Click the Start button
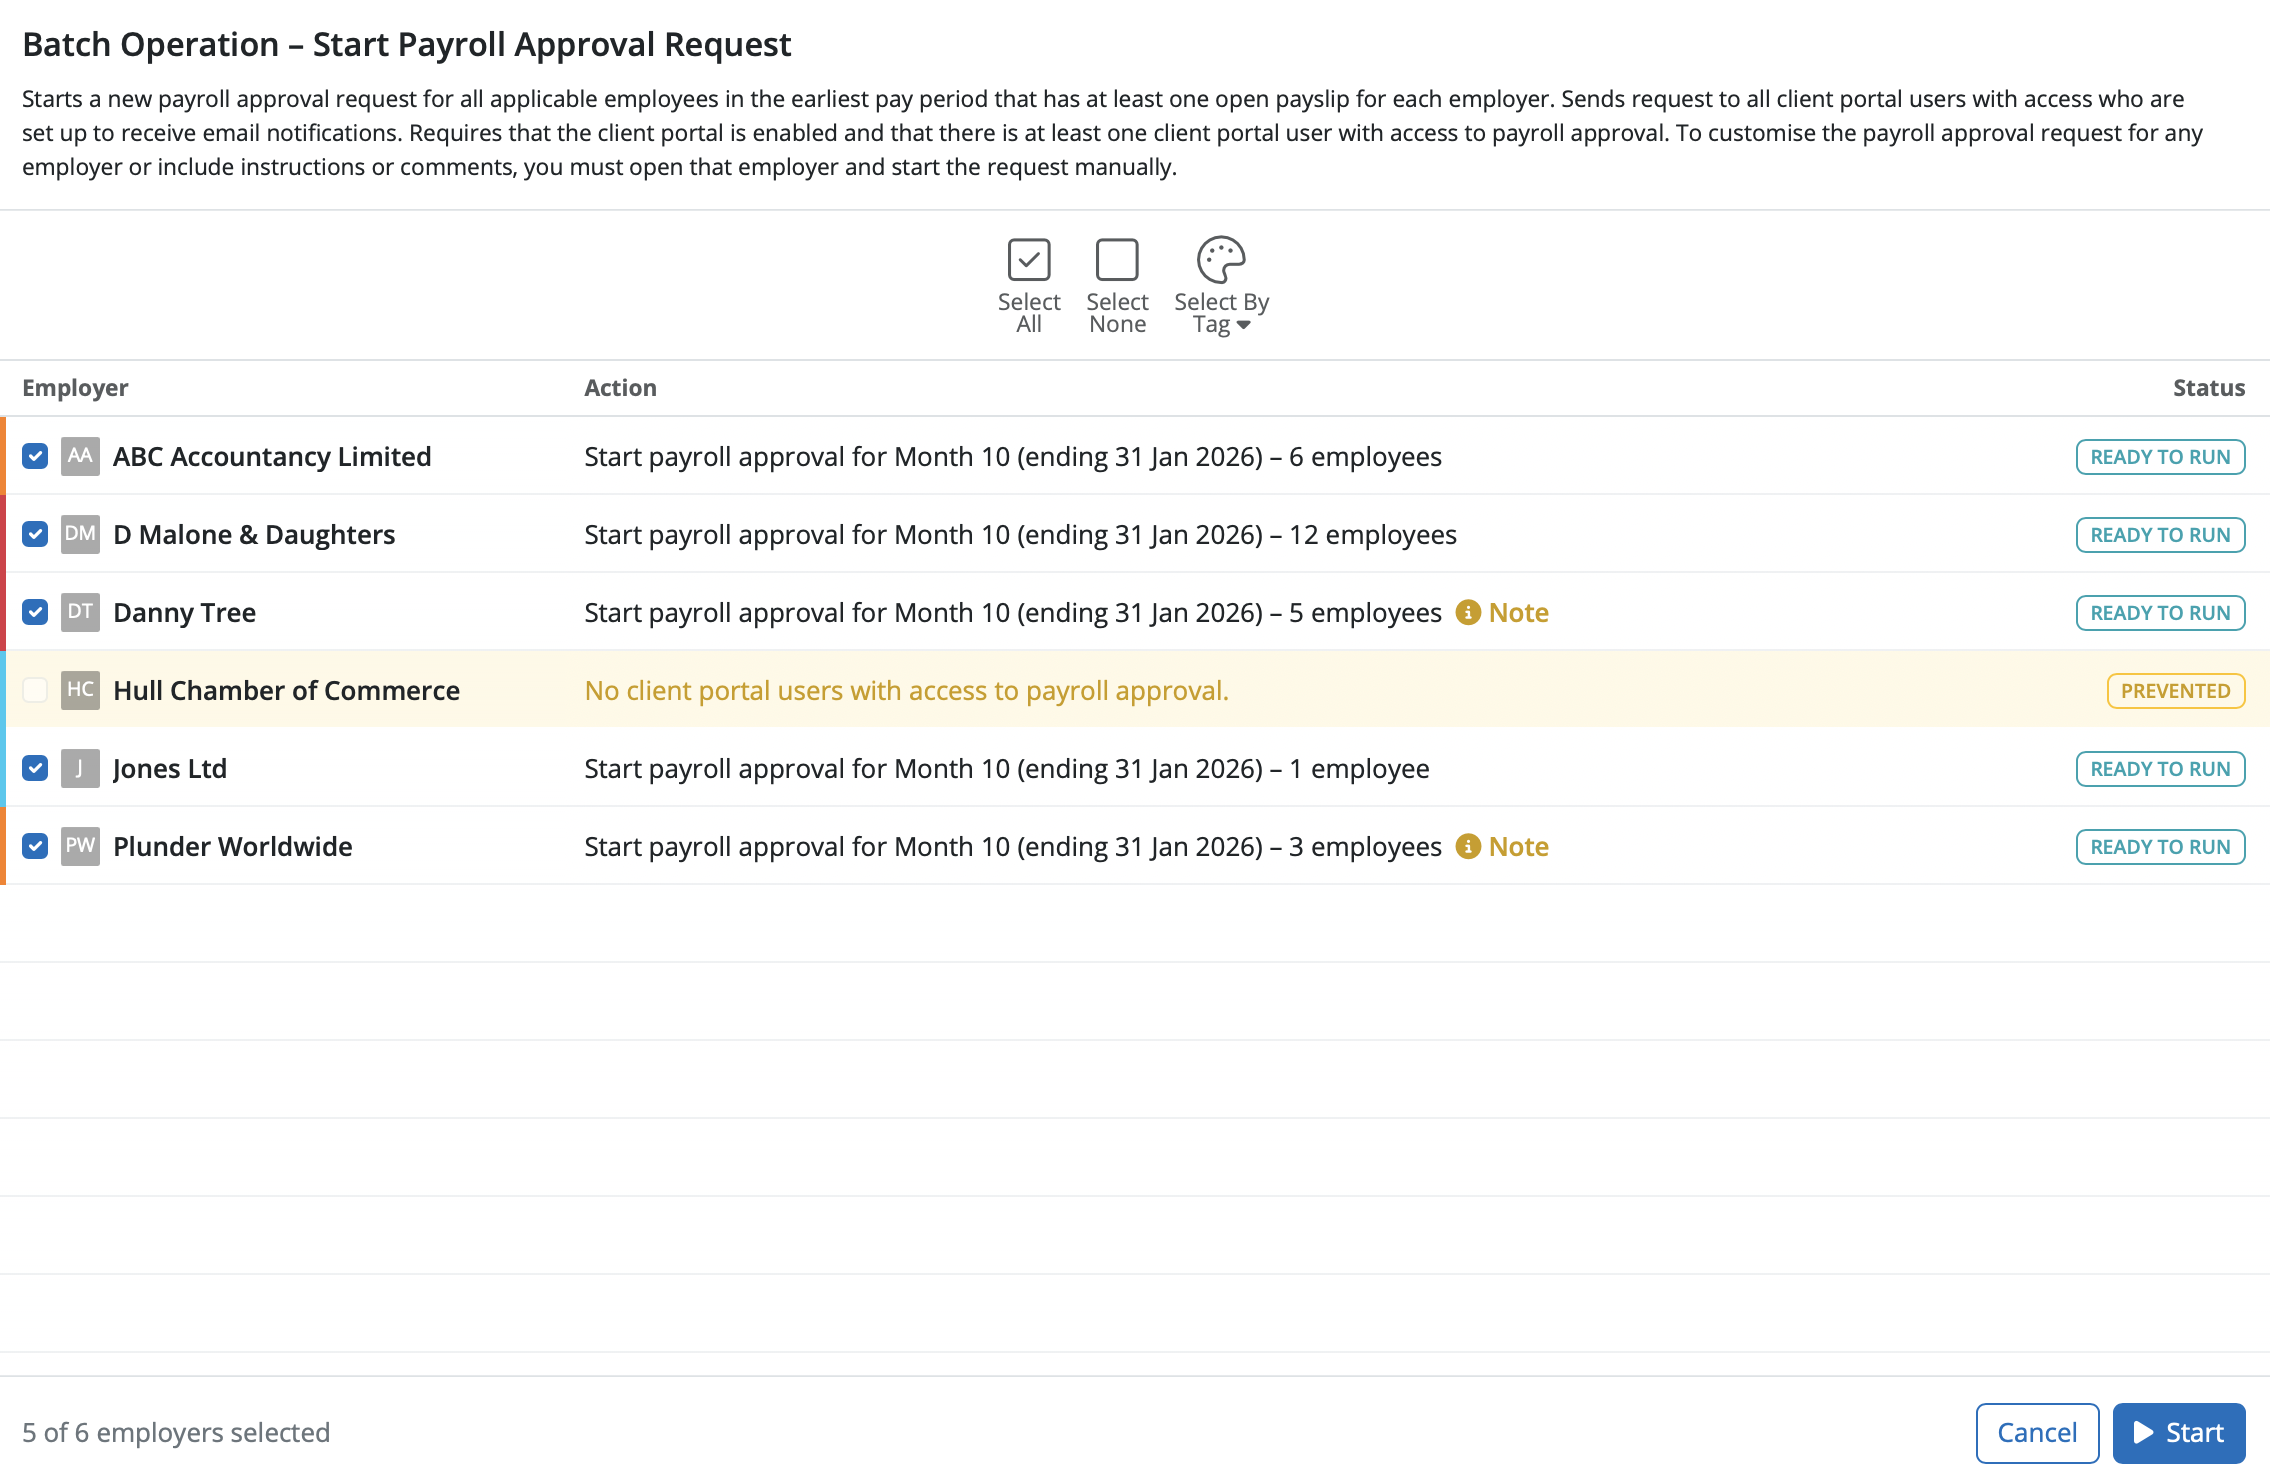This screenshot has width=2270, height=1484. 2178,1432
